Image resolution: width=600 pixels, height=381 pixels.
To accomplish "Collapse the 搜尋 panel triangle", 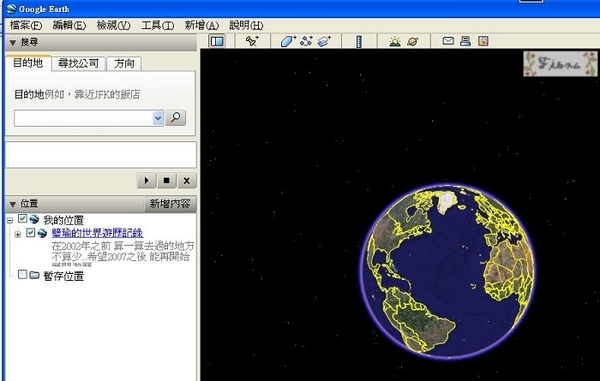I will (13, 42).
